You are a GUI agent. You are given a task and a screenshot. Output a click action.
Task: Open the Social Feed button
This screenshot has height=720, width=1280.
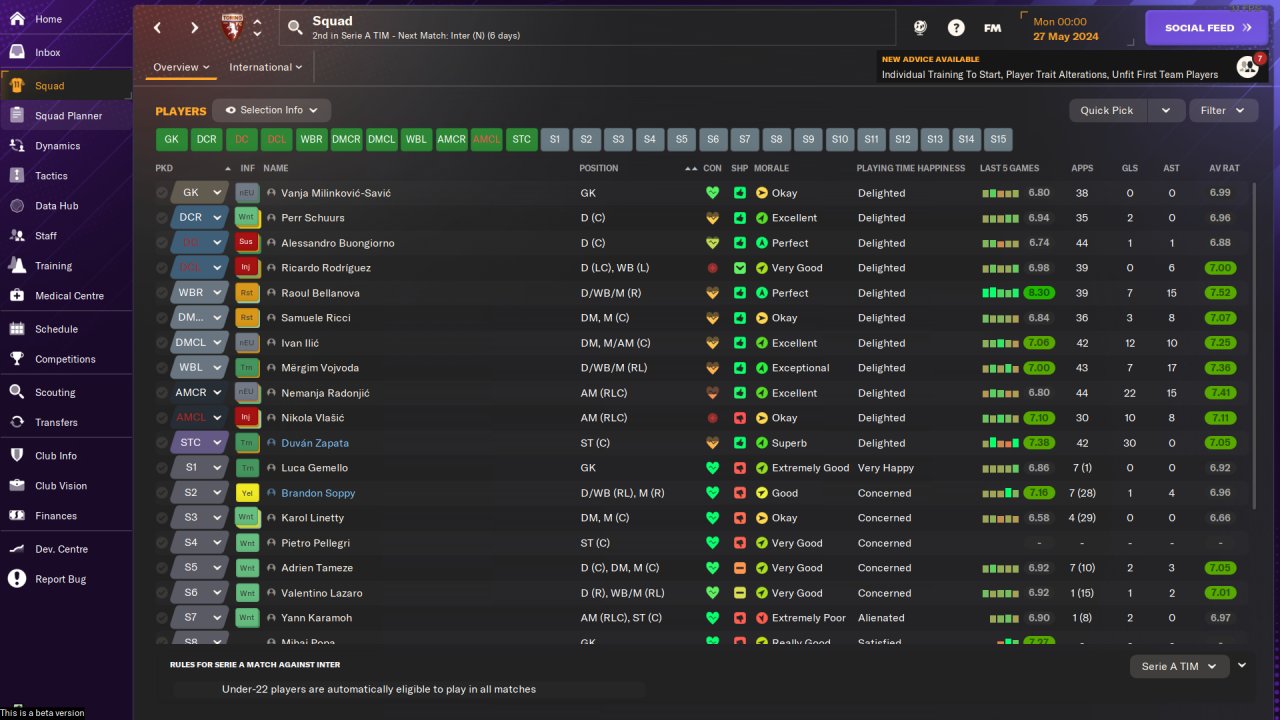point(1207,28)
